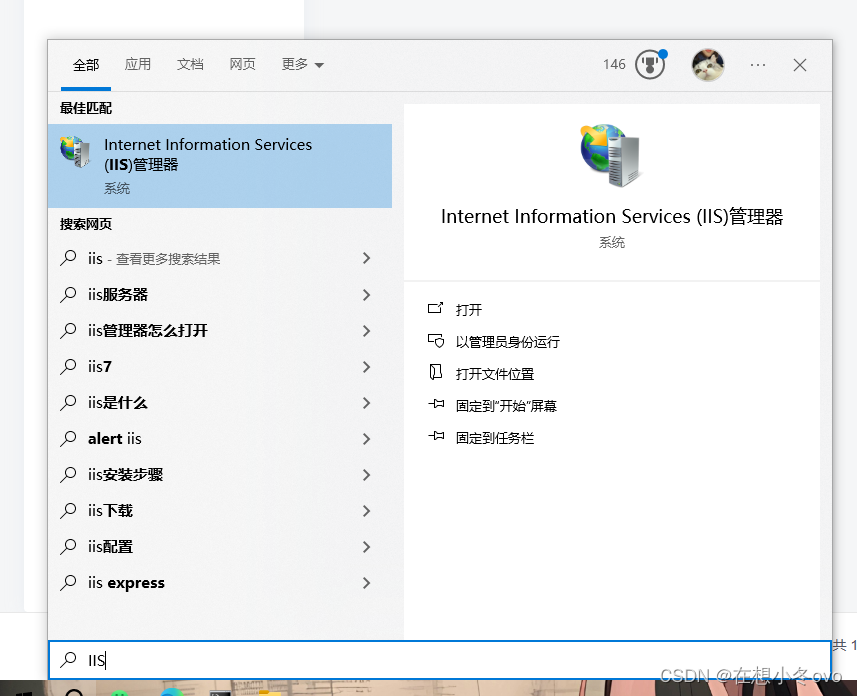
Task: Close the search panel with X
Action: click(800, 65)
